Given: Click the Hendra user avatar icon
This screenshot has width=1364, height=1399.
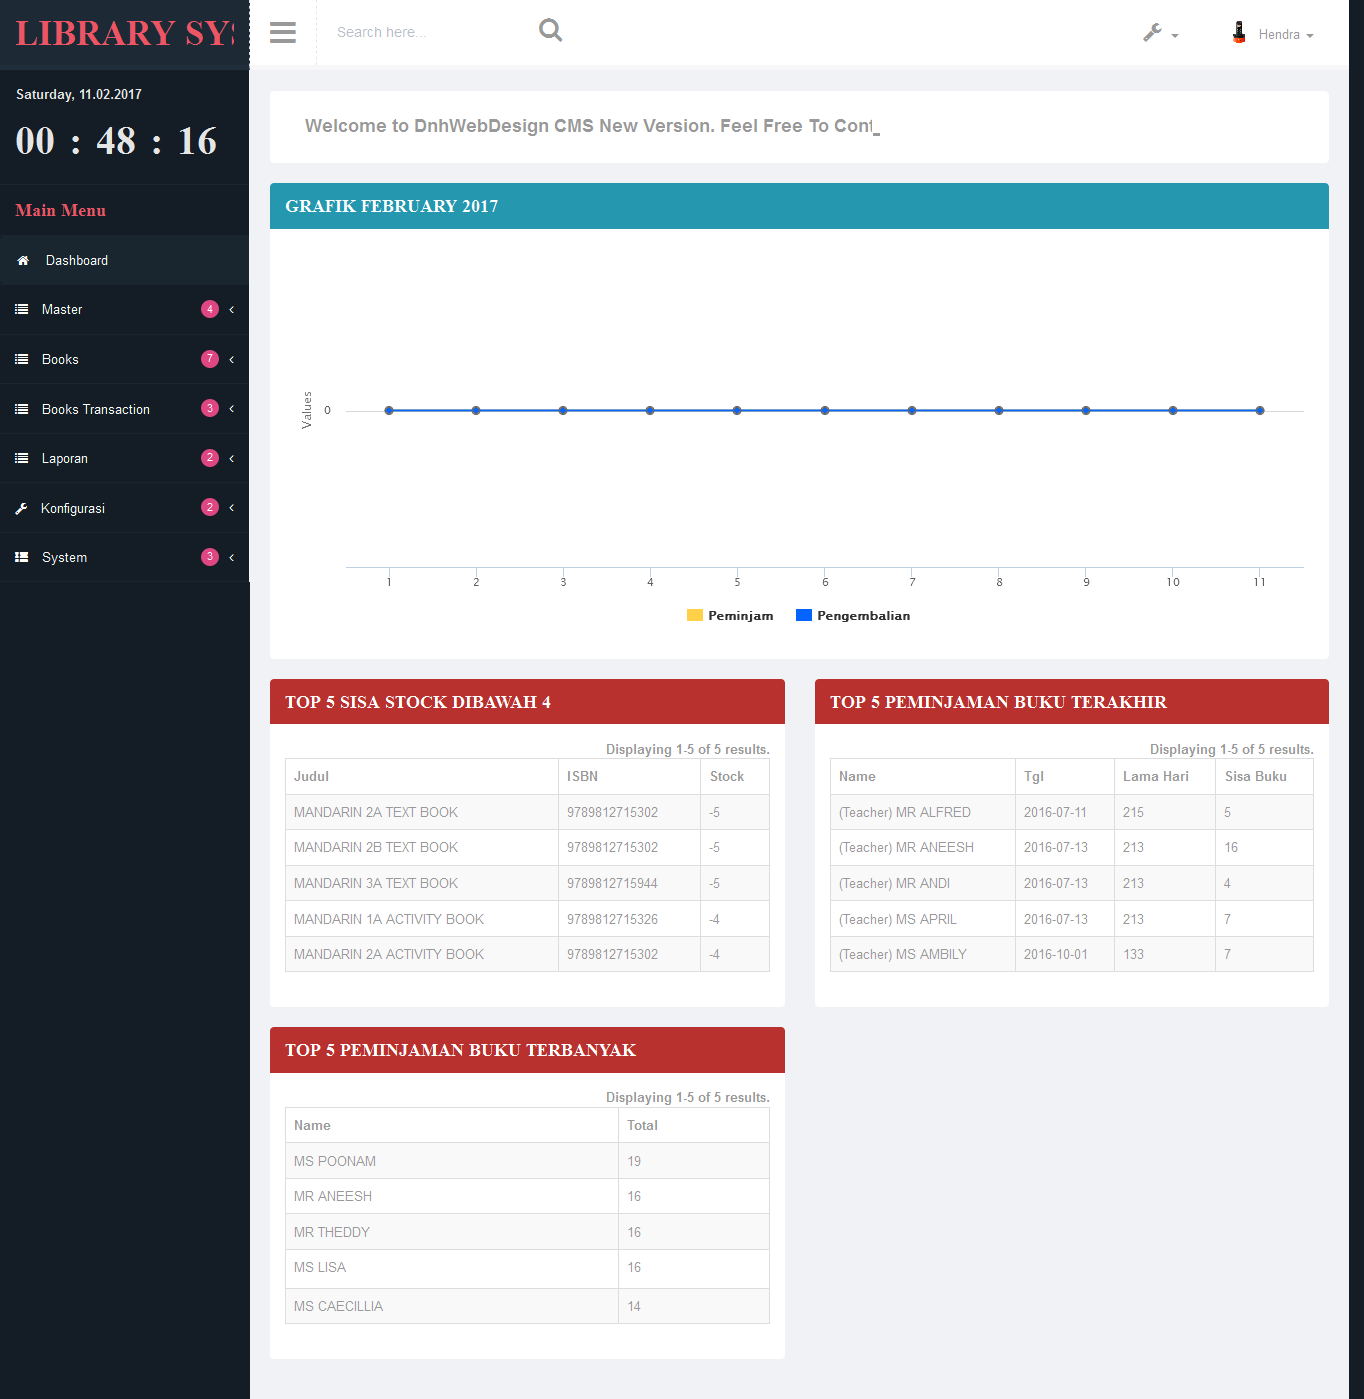Looking at the screenshot, I should click(x=1239, y=33).
